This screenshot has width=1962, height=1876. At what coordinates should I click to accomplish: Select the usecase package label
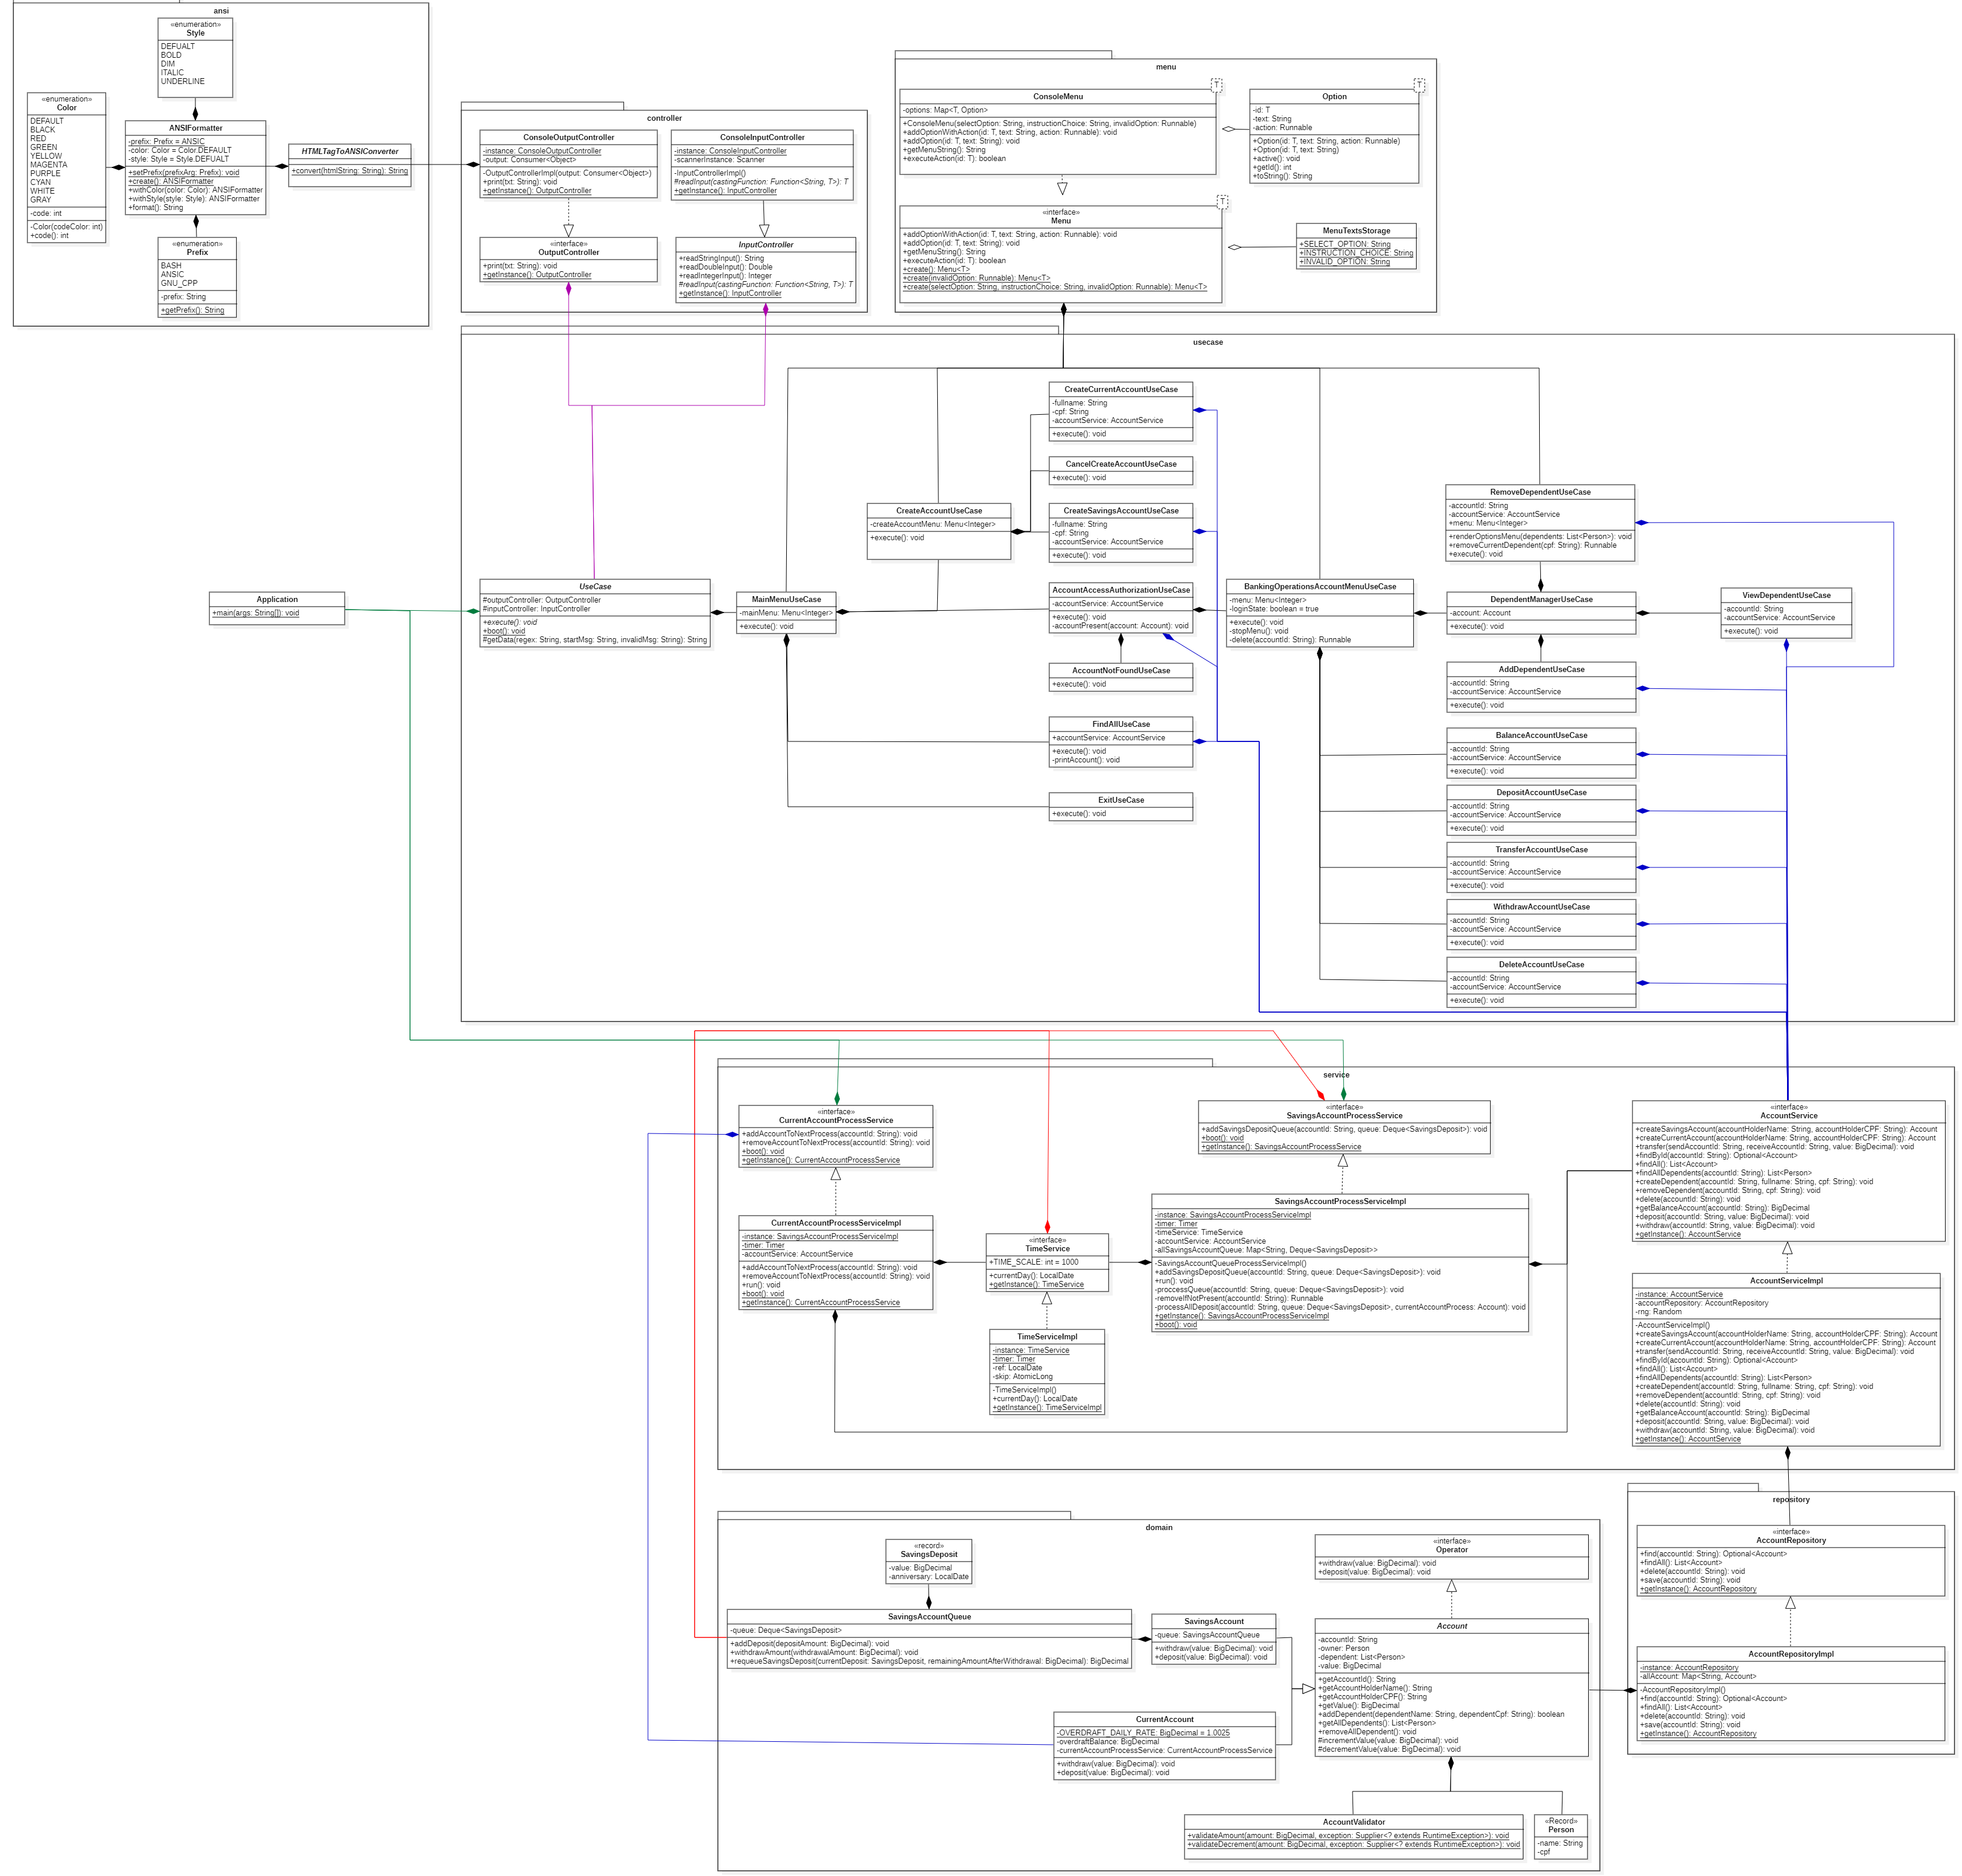[1207, 342]
